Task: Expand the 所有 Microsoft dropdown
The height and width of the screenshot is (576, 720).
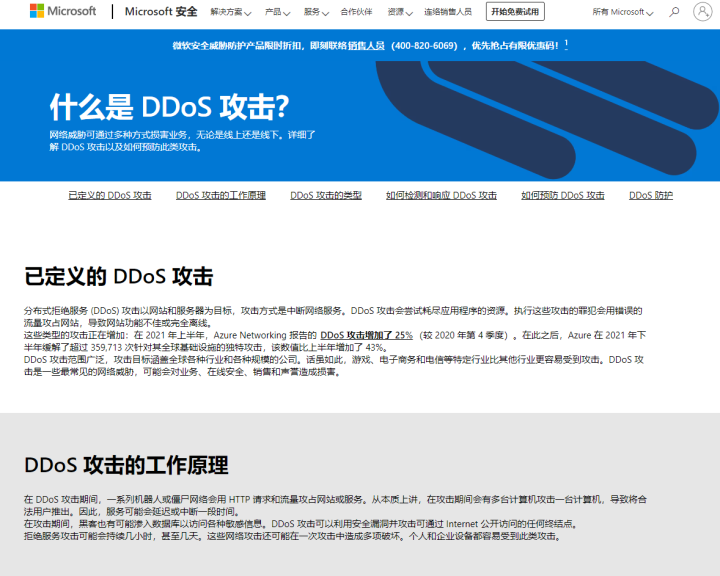Action: coord(623,12)
